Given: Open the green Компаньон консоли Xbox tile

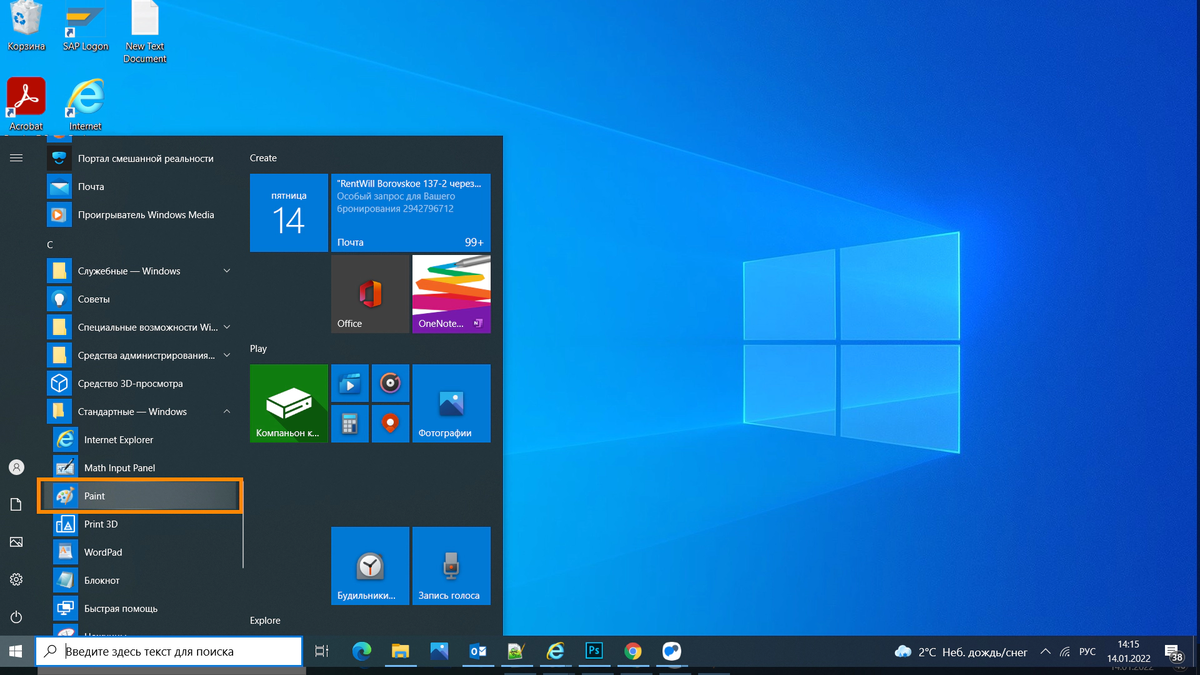Looking at the screenshot, I should click(289, 404).
